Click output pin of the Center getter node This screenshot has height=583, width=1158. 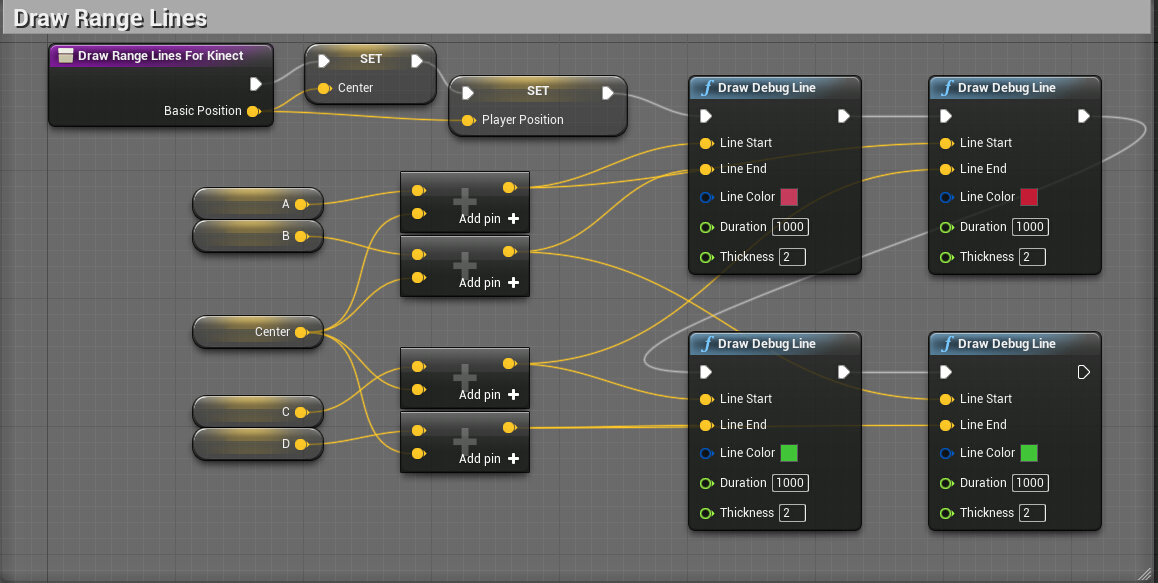(301, 333)
